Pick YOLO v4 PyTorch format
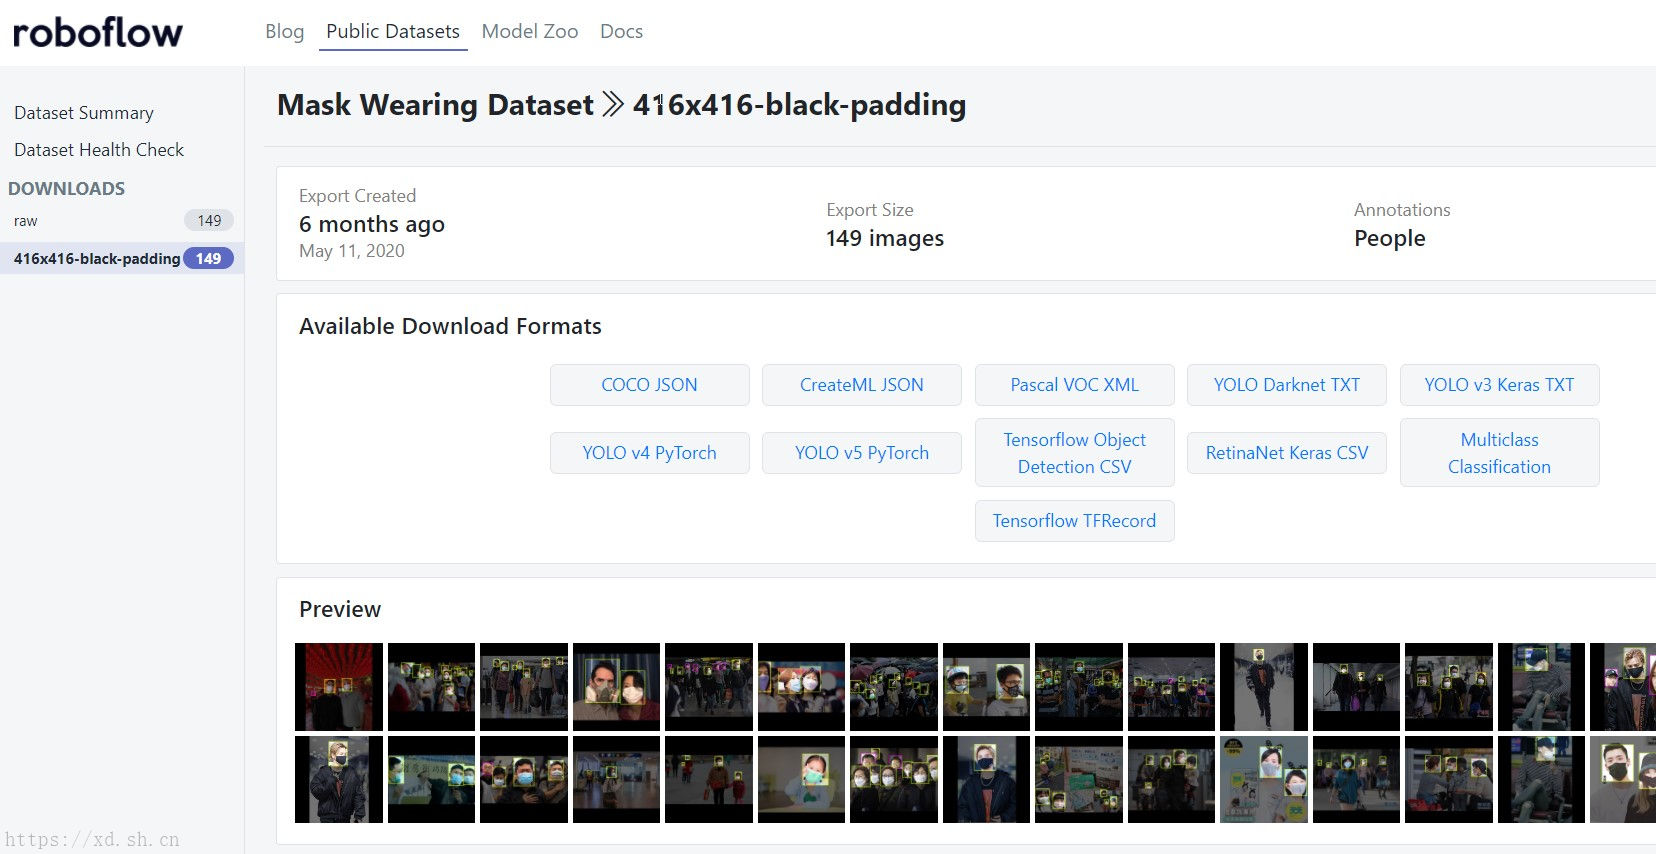Viewport: 1656px width, 854px height. 649,453
